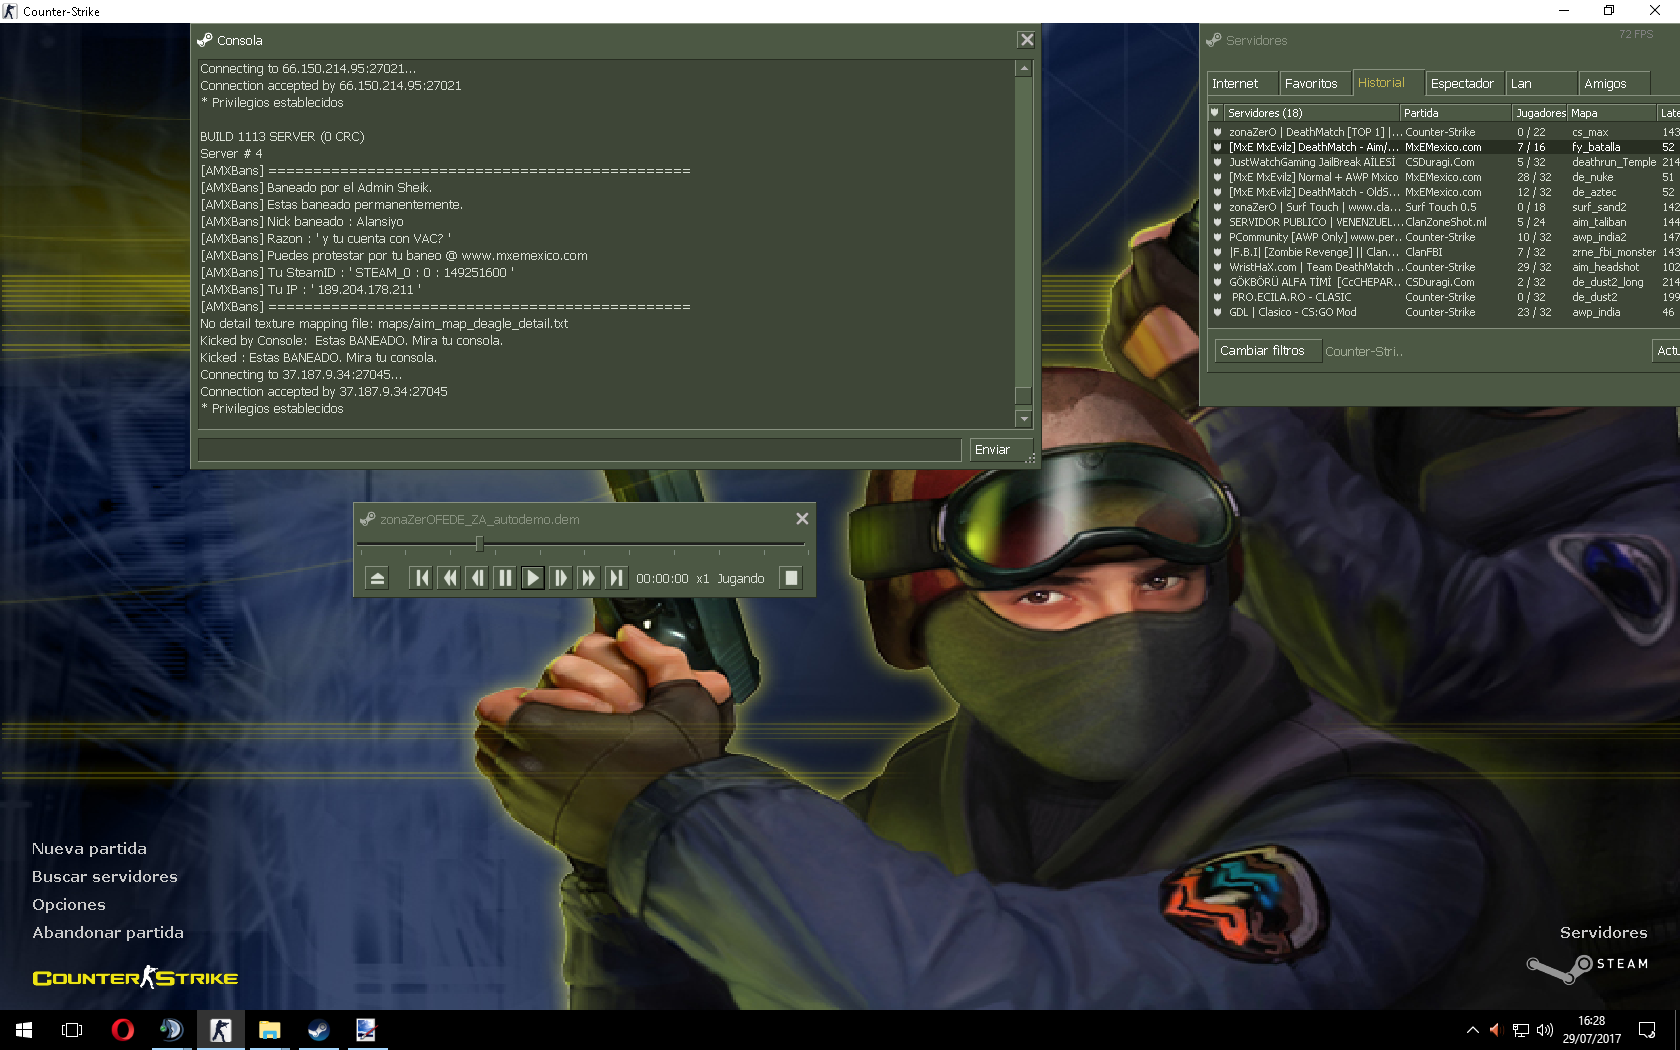Click the console scrollbar up arrow
The width and height of the screenshot is (1680, 1050).
tap(1023, 68)
